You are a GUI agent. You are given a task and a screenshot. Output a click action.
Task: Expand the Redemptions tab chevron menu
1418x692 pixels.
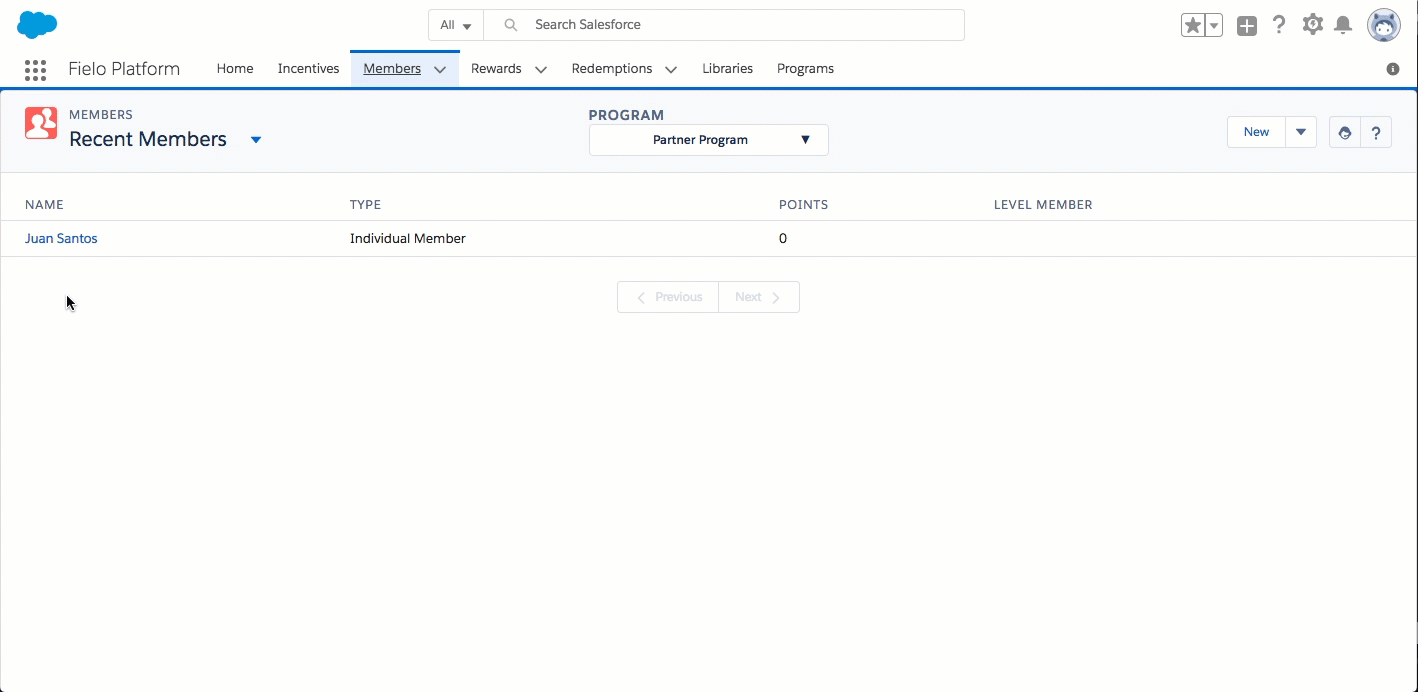[671, 69]
